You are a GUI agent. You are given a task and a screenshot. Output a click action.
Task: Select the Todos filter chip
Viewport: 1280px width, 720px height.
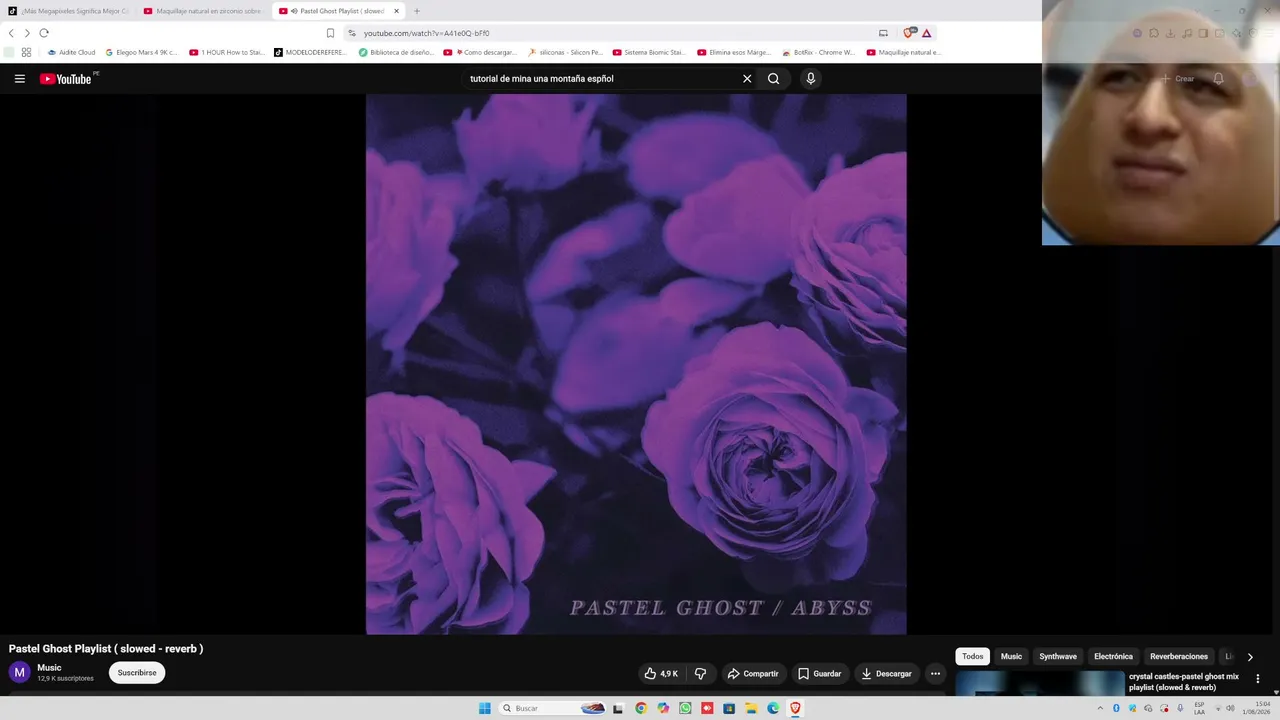pyautogui.click(x=973, y=657)
